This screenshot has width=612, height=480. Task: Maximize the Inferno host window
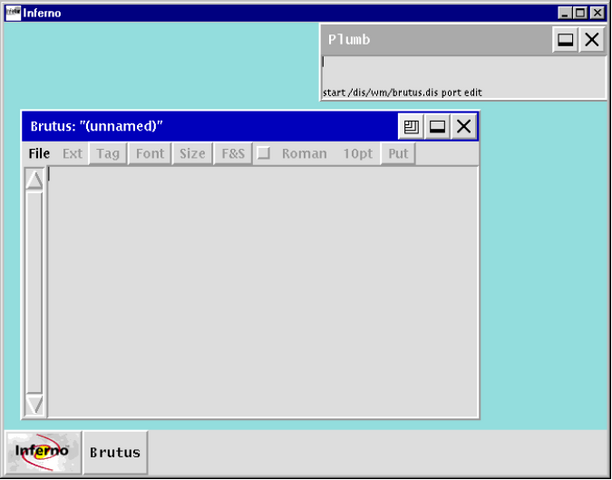tap(580, 13)
